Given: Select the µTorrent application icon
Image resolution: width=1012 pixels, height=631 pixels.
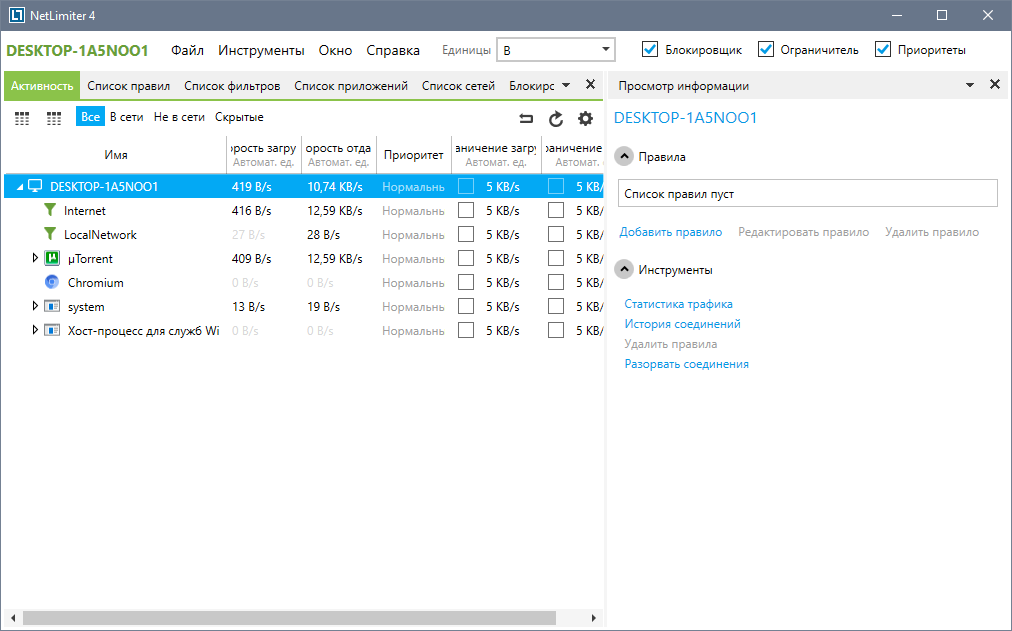Looking at the screenshot, I should (53, 259).
